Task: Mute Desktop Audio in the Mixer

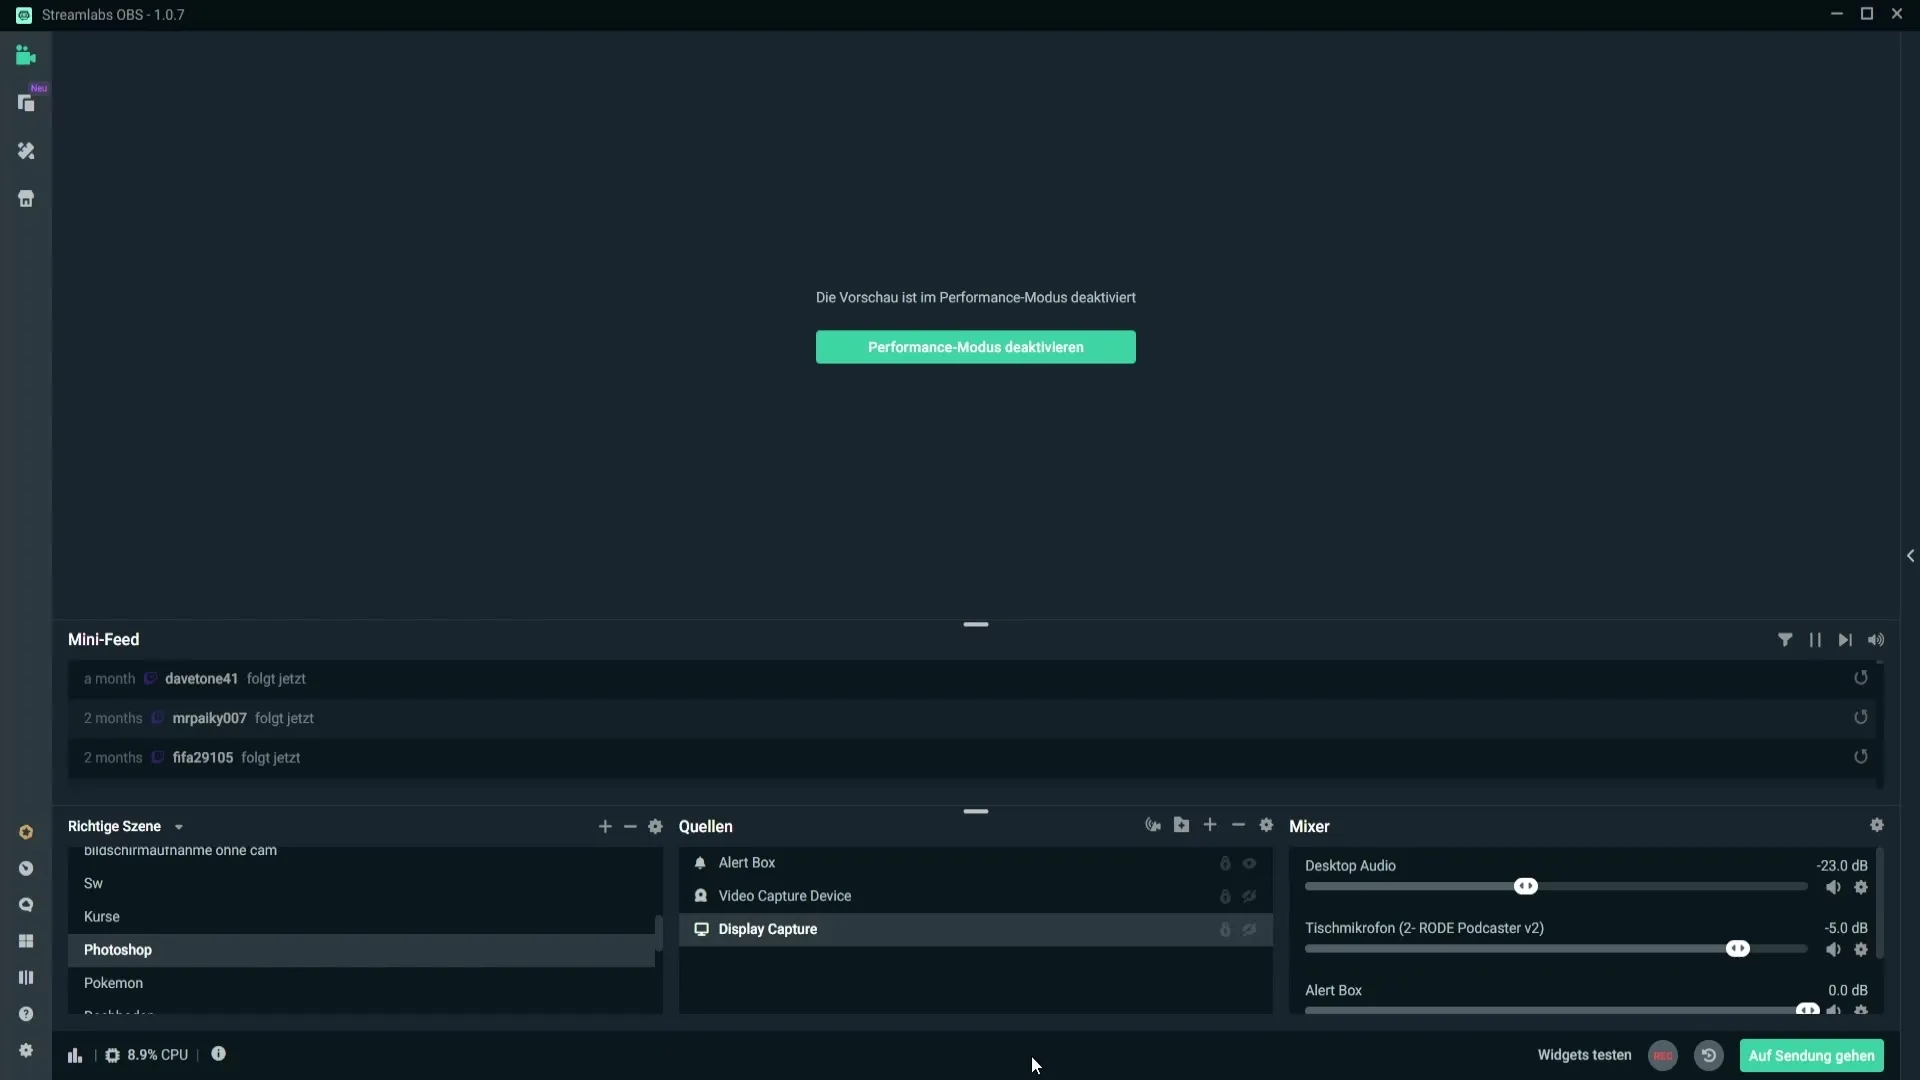Action: point(1833,887)
